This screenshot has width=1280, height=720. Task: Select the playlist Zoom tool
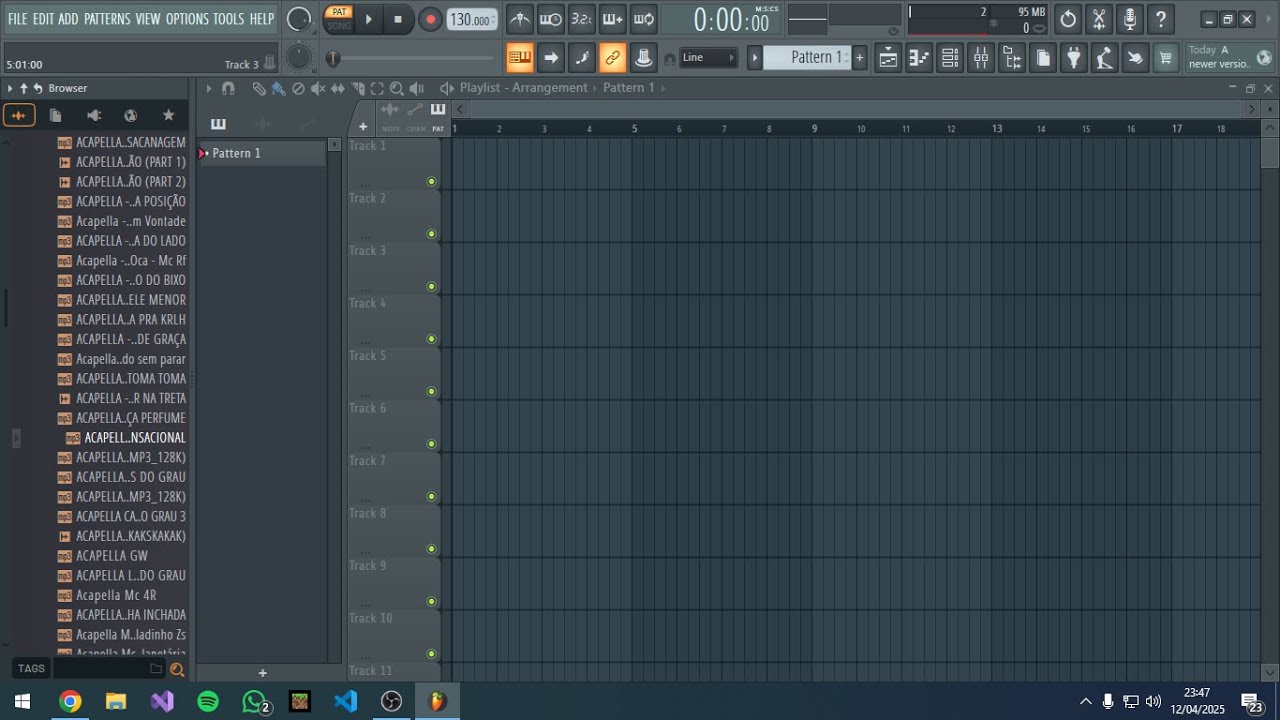[397, 88]
